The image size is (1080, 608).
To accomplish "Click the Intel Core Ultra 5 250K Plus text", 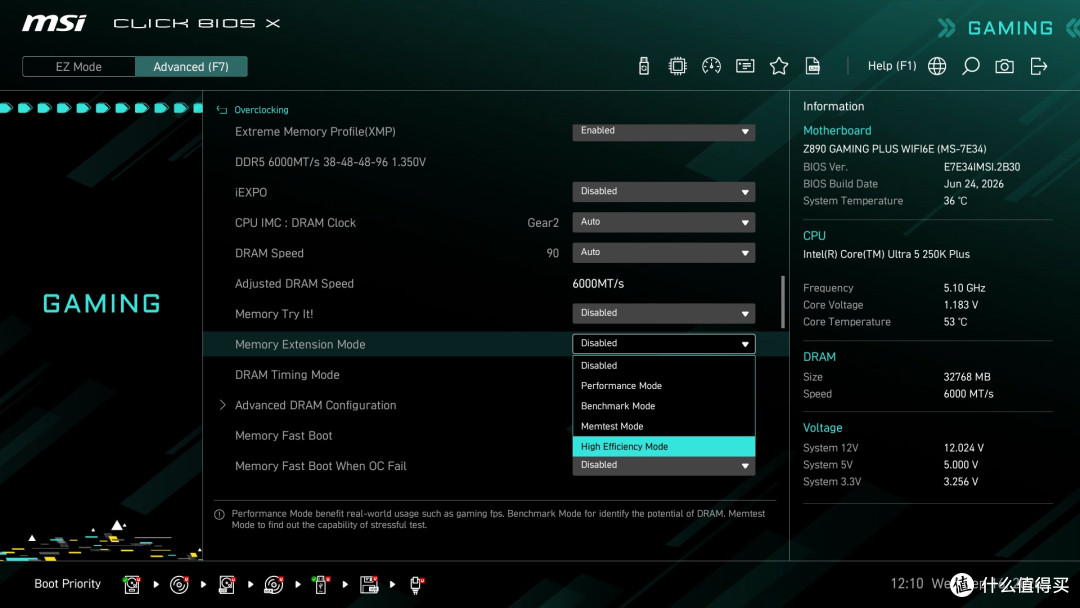I will coord(886,254).
